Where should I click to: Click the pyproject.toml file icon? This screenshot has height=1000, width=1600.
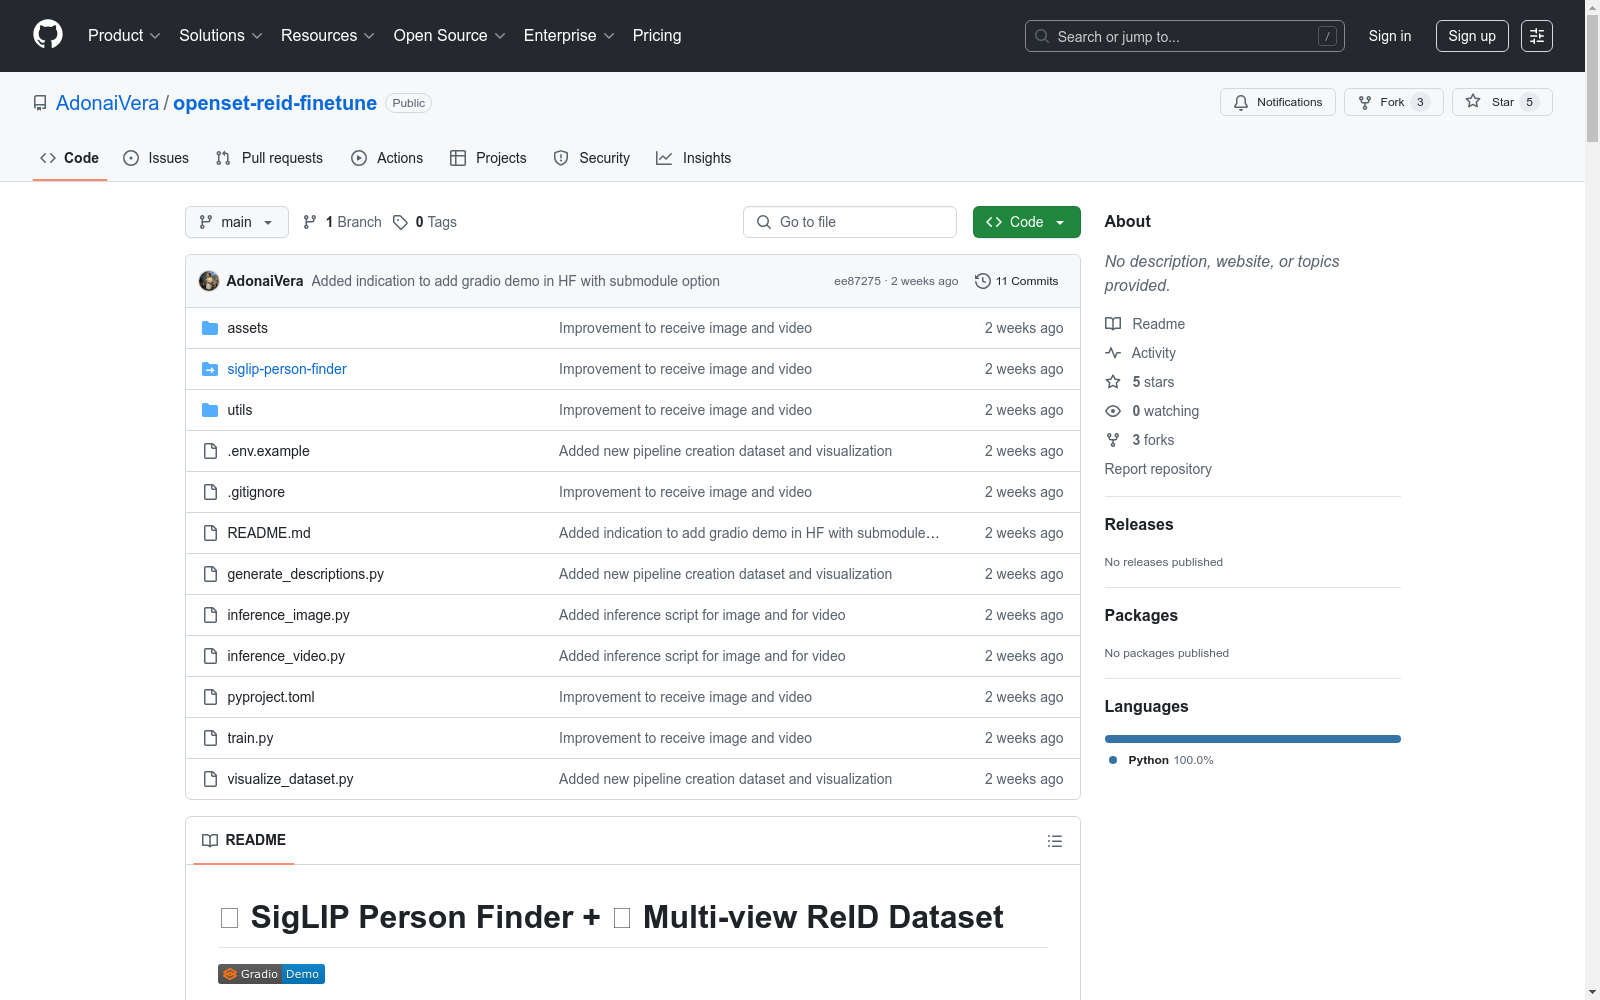[x=210, y=697]
